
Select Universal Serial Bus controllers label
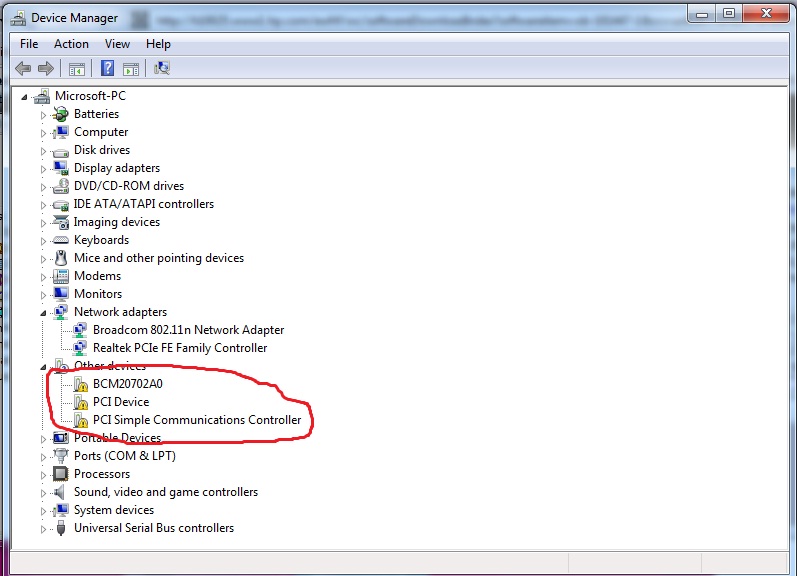[x=154, y=528]
